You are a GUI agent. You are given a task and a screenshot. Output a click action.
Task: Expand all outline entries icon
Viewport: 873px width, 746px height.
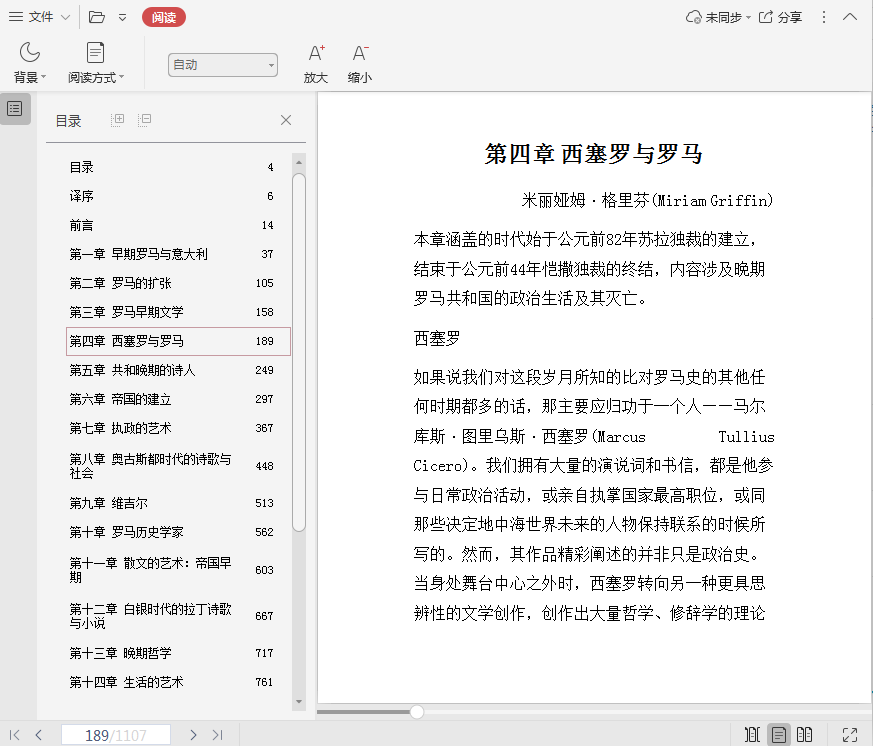click(x=118, y=120)
